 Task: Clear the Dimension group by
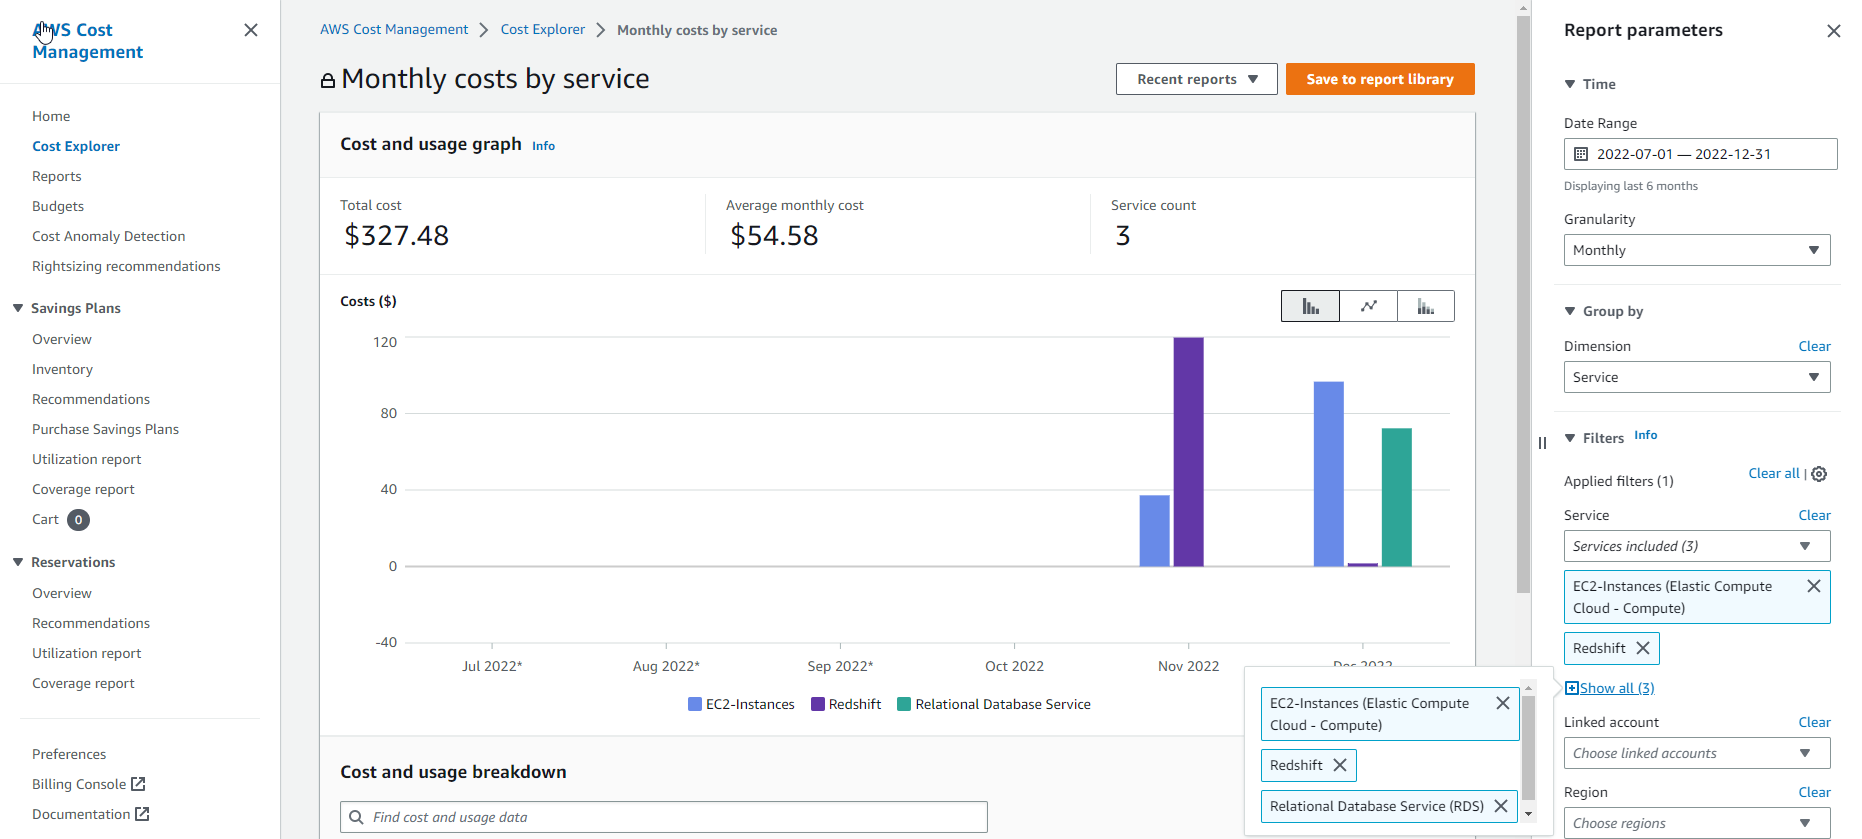pos(1814,346)
